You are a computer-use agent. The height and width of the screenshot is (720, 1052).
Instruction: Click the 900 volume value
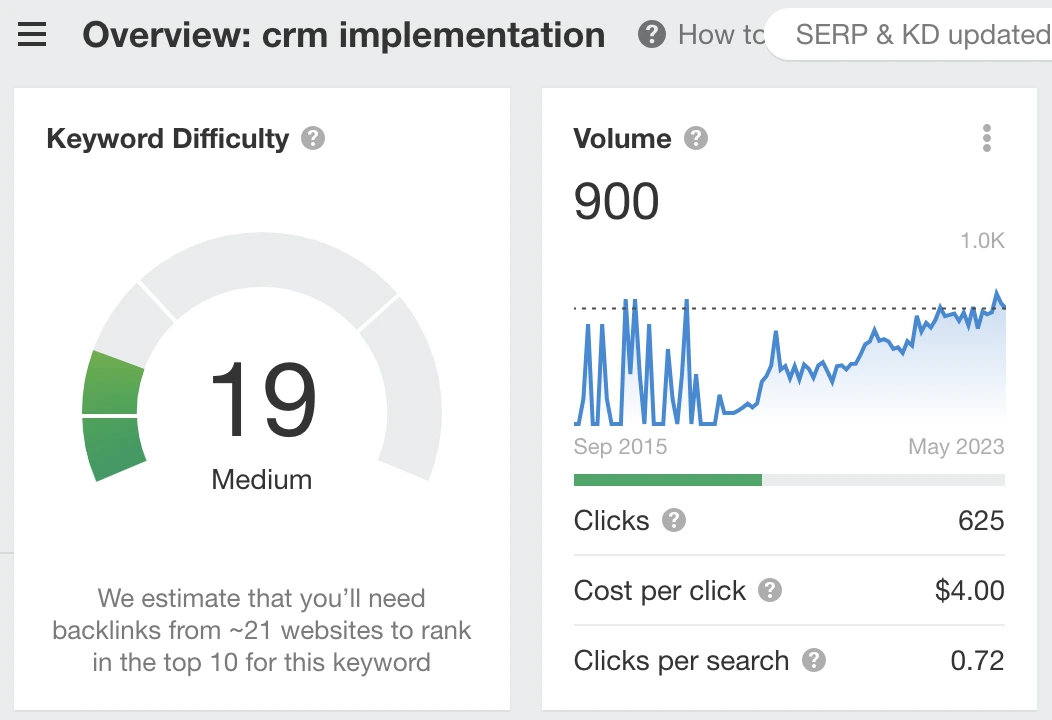[x=616, y=201]
